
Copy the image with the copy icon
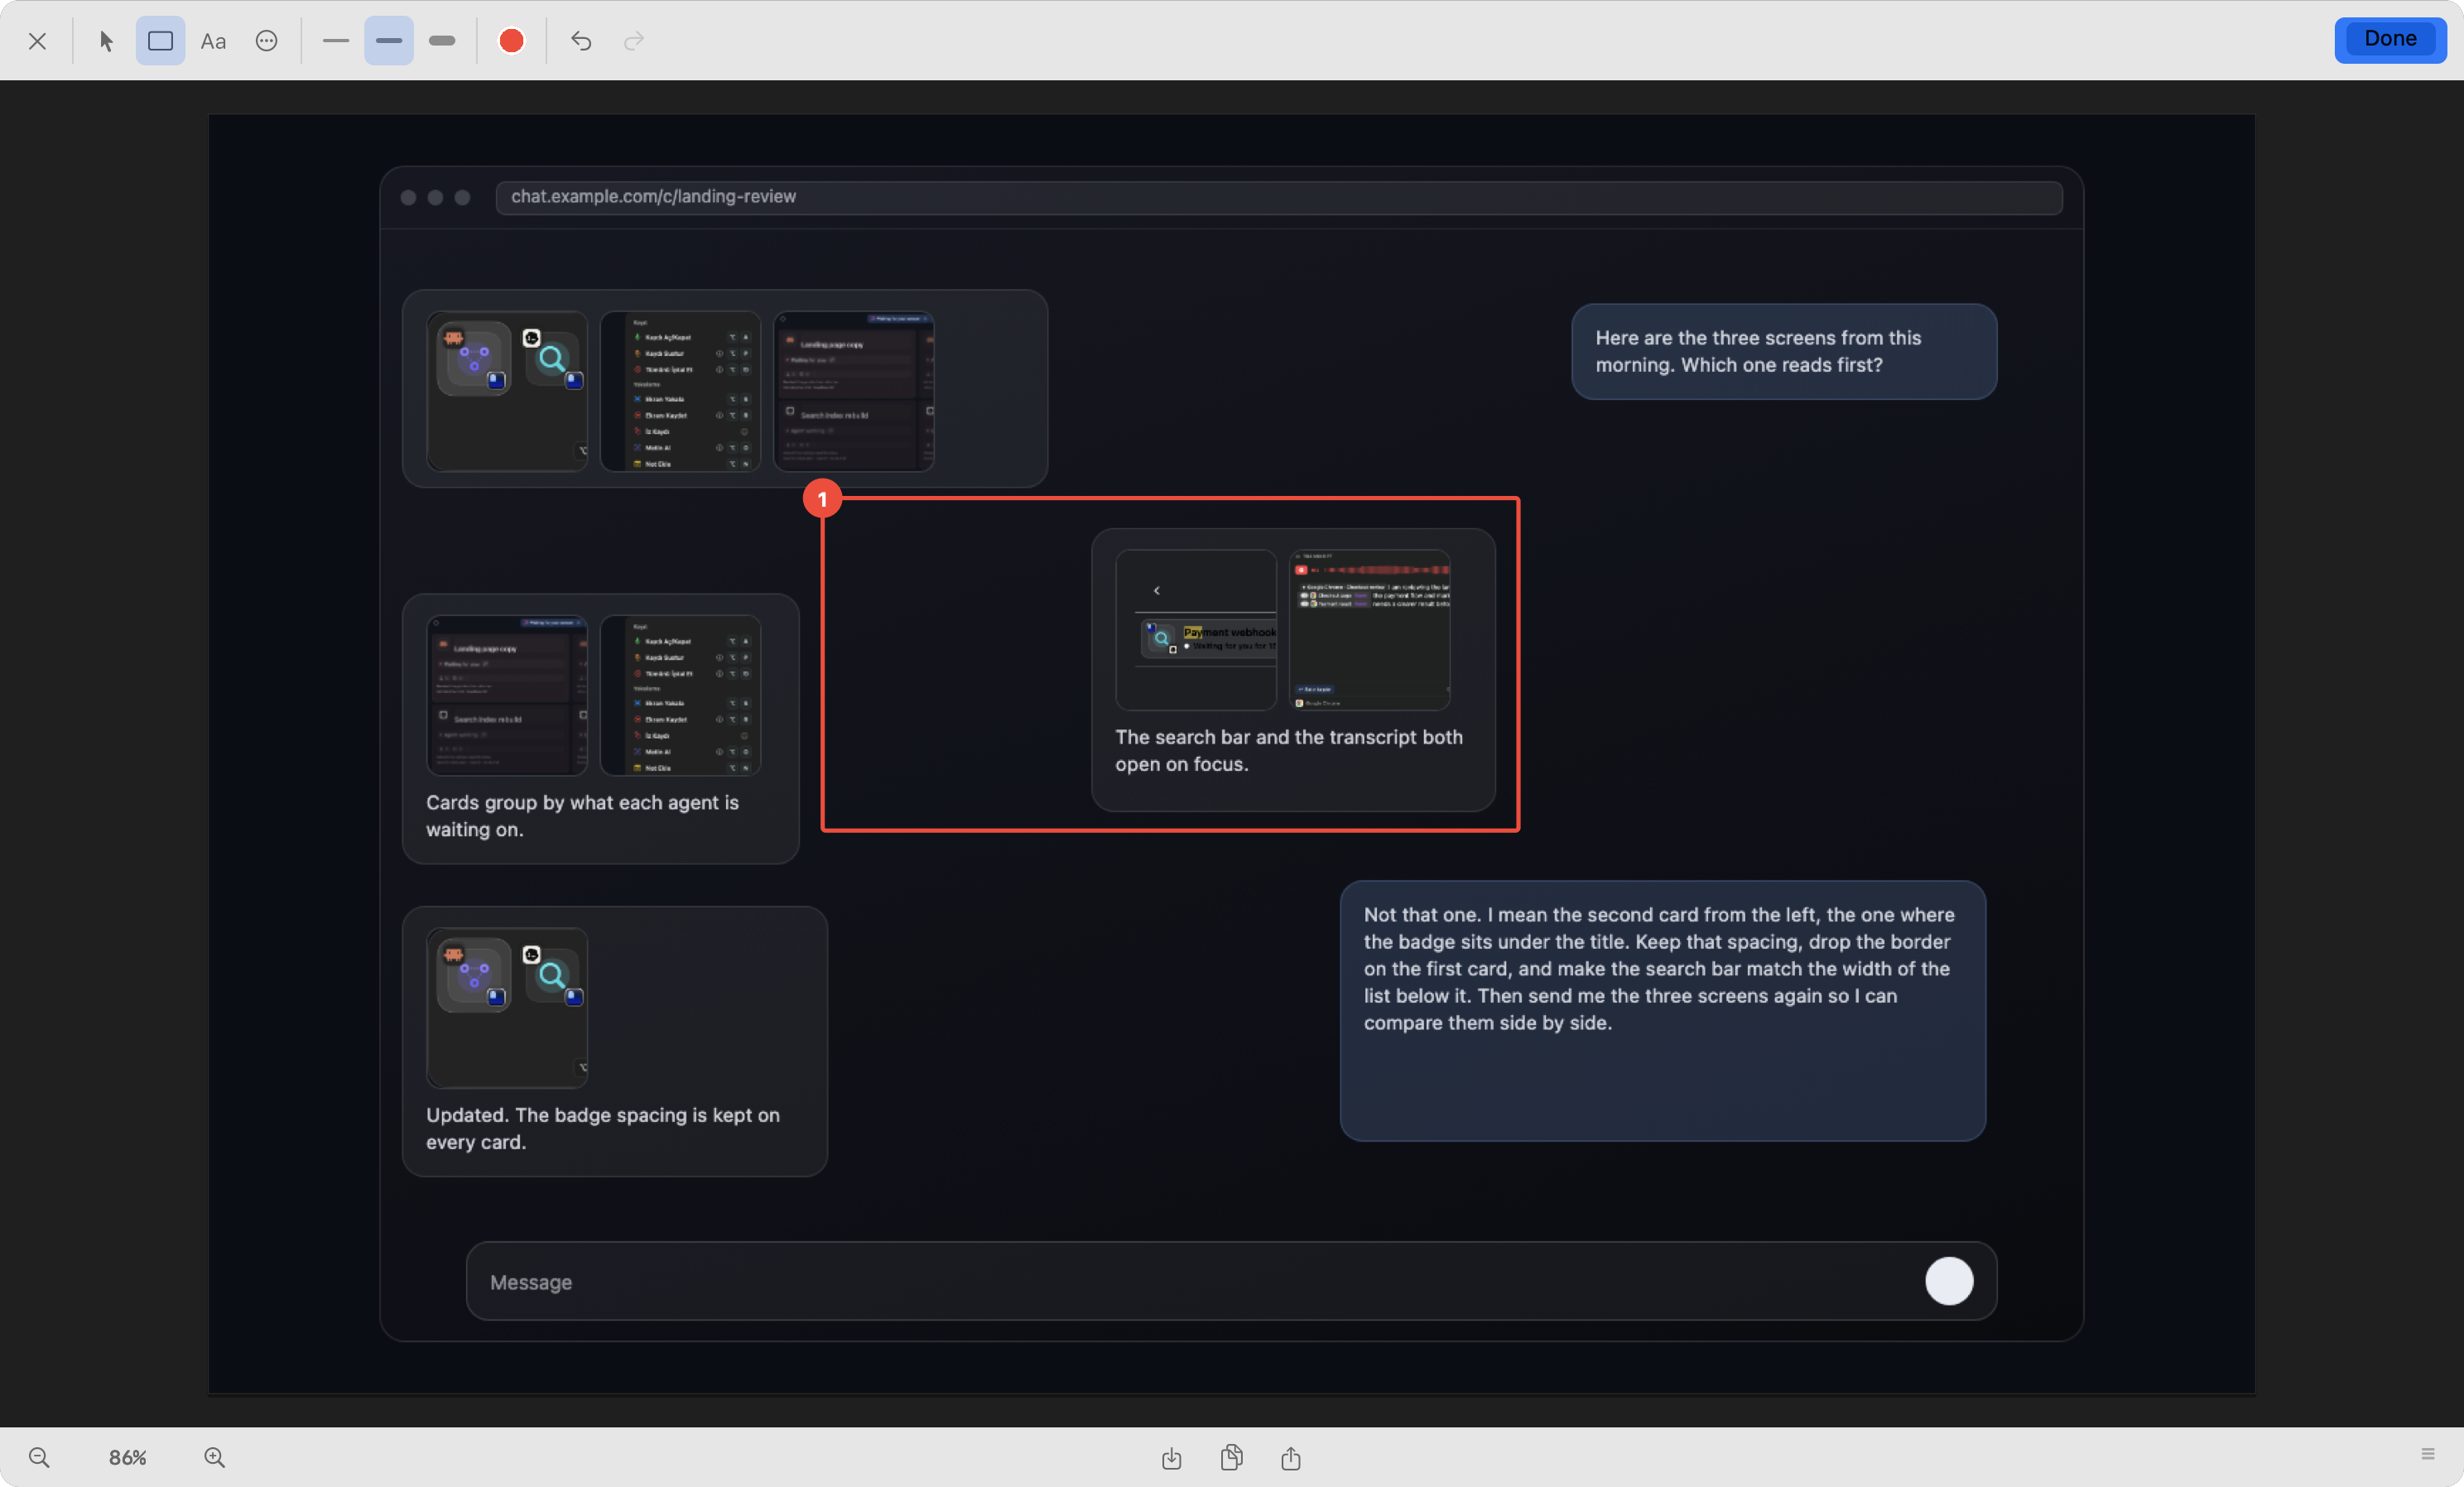pos(1231,1458)
